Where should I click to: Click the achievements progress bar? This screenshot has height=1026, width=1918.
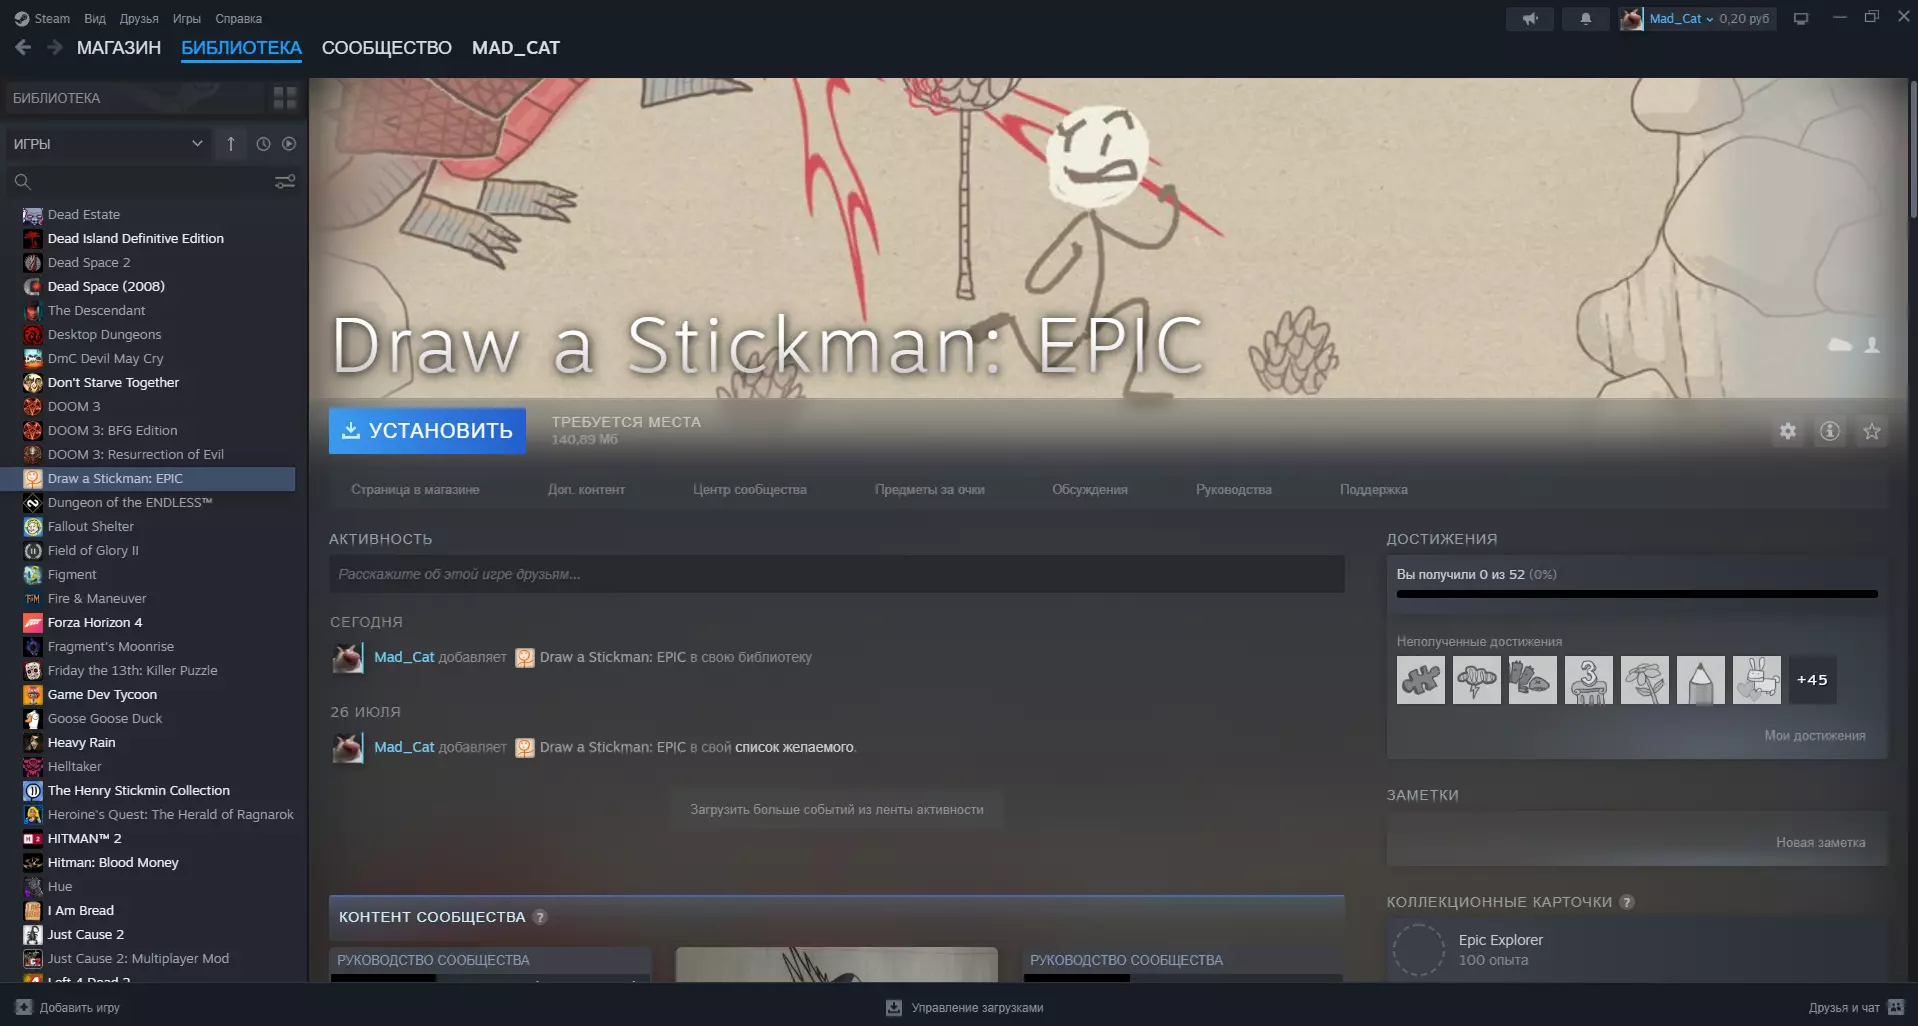(x=1637, y=594)
